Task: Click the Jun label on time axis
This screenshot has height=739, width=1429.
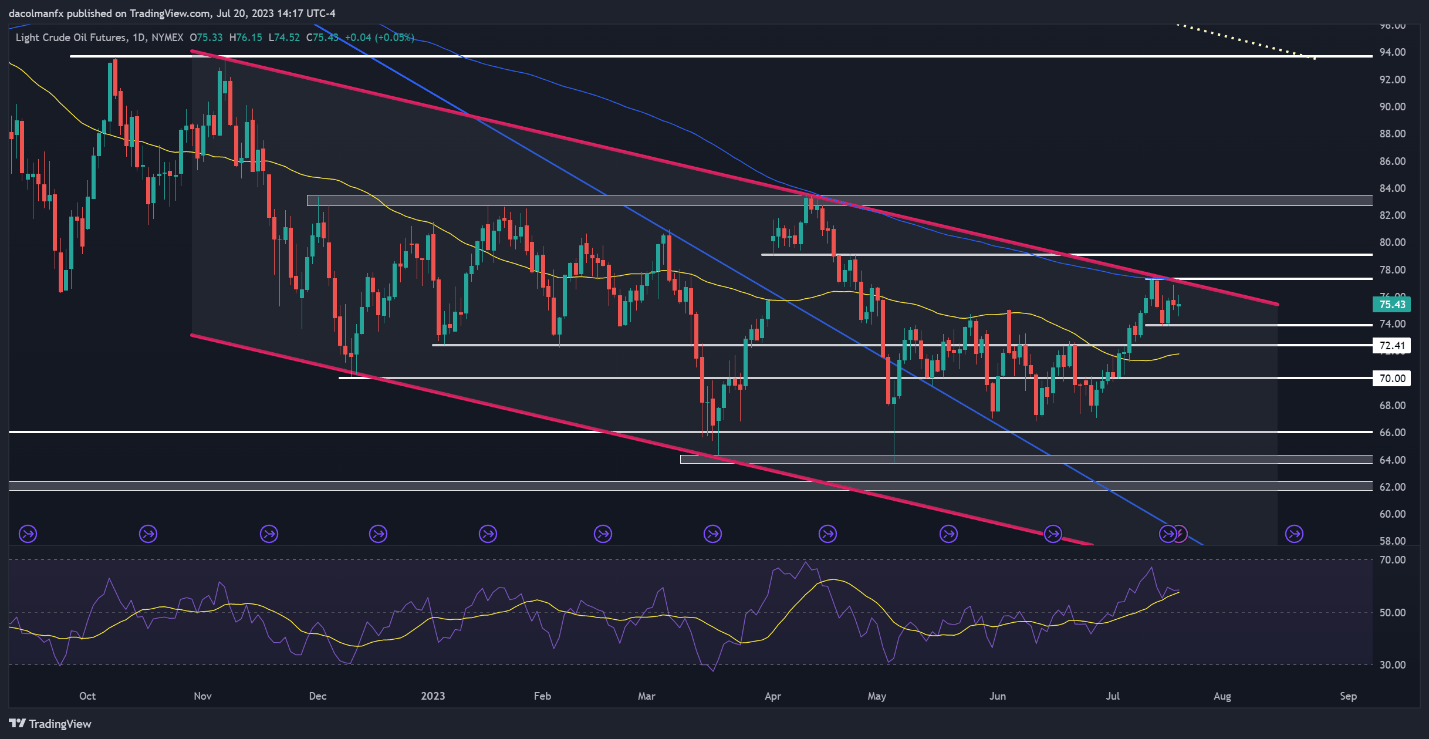Action: click(997, 694)
